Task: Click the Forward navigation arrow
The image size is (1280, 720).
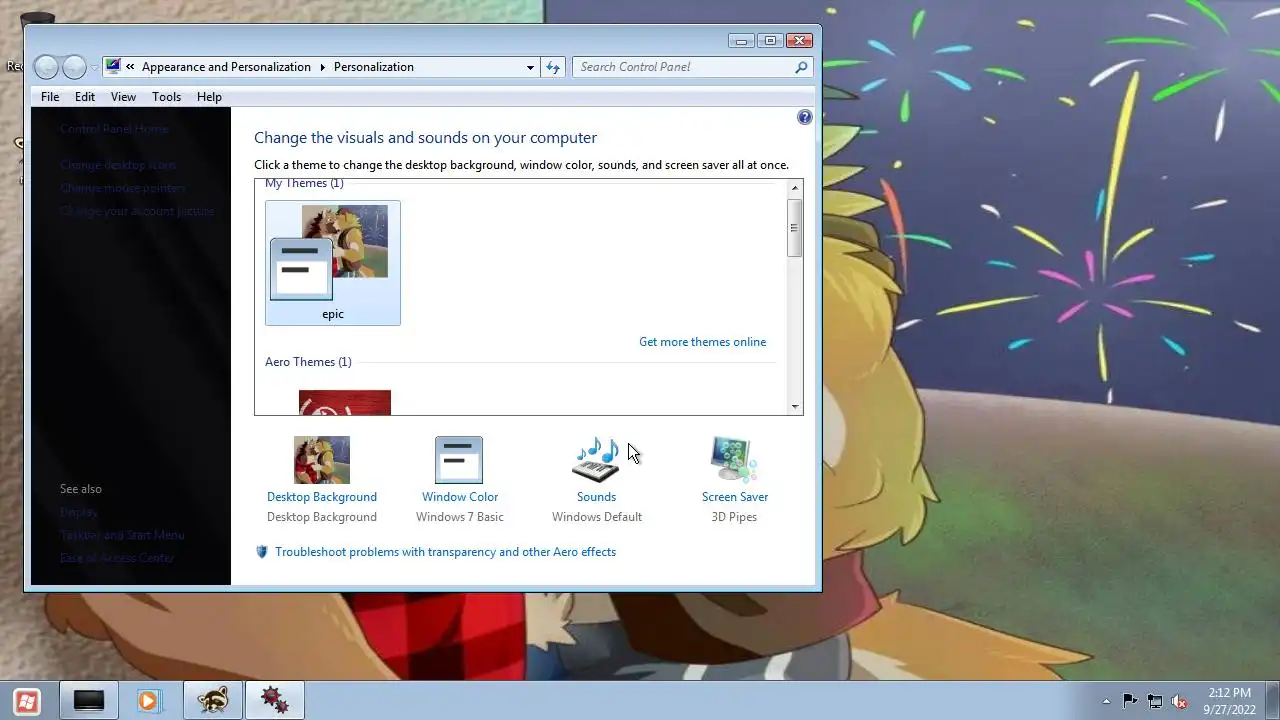Action: click(74, 67)
